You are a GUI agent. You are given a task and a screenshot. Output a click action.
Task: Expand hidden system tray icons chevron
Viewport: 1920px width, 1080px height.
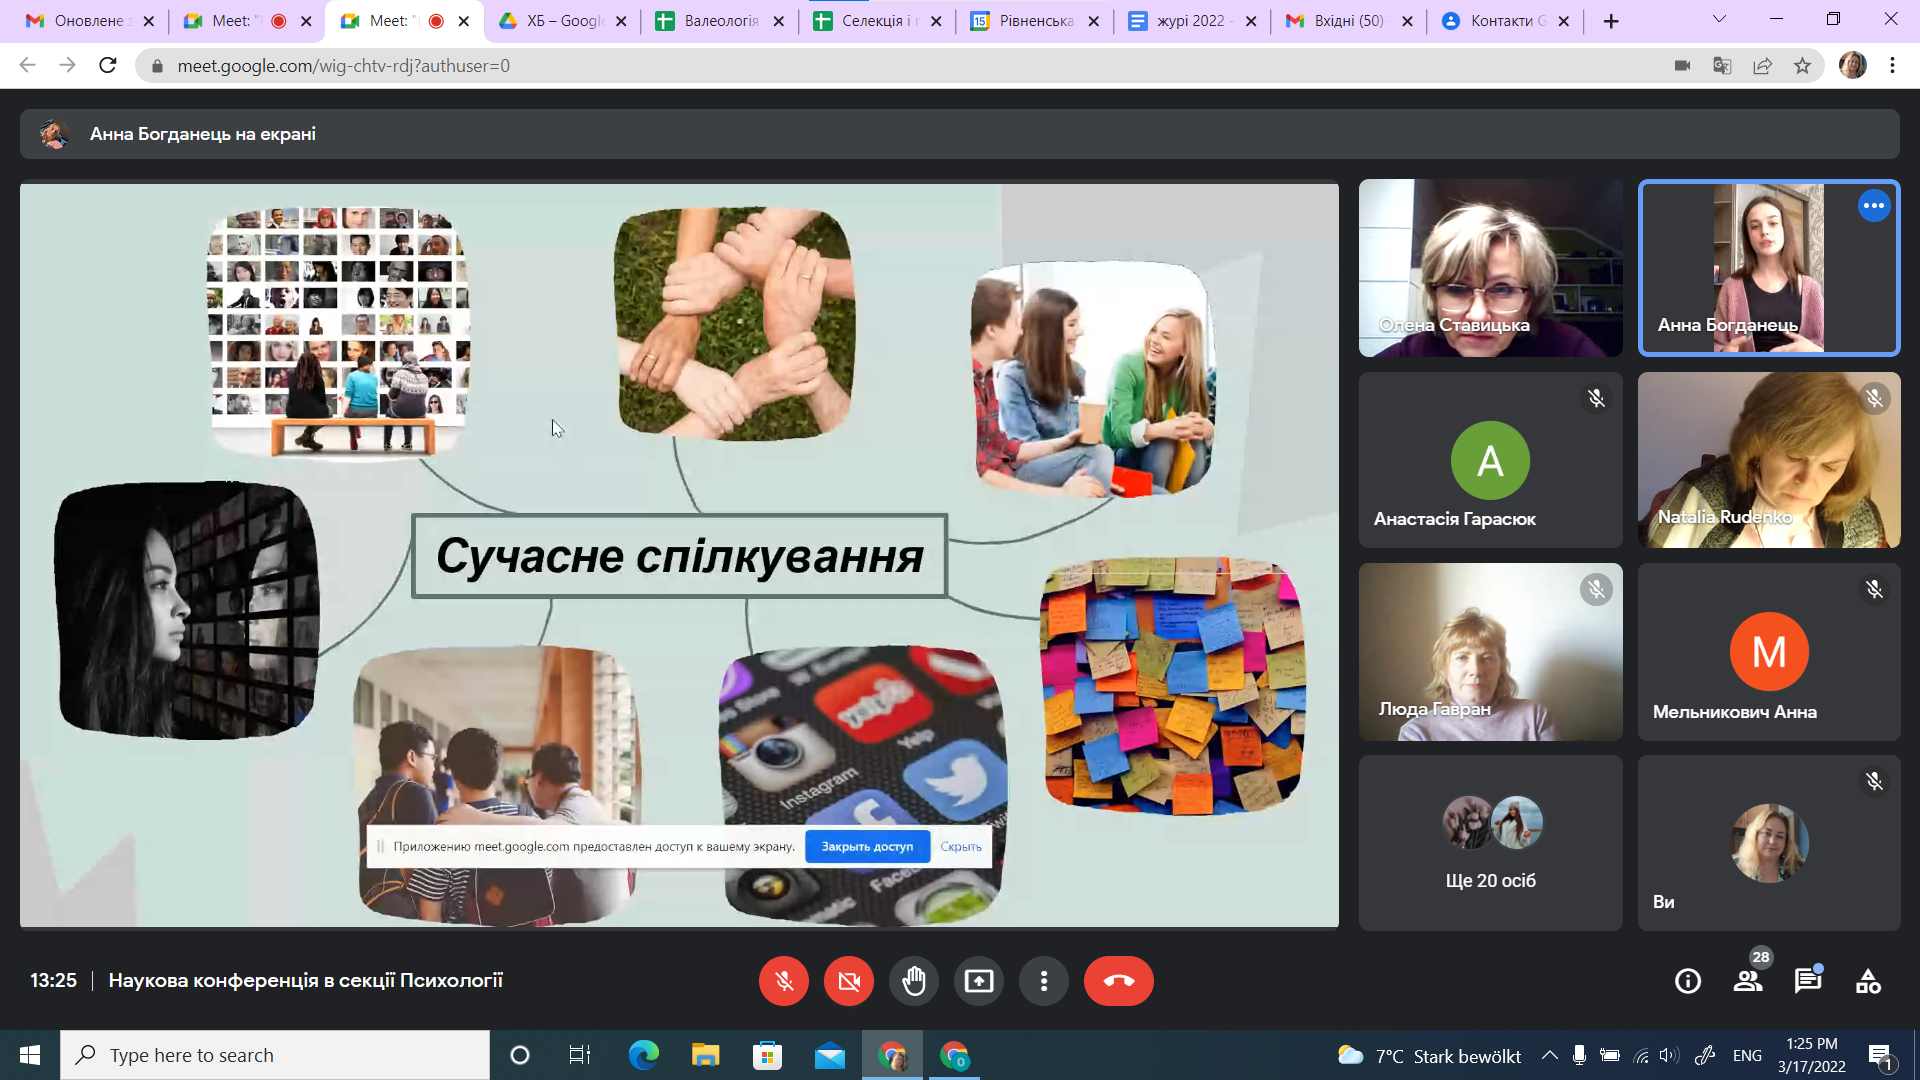[x=1549, y=1055]
